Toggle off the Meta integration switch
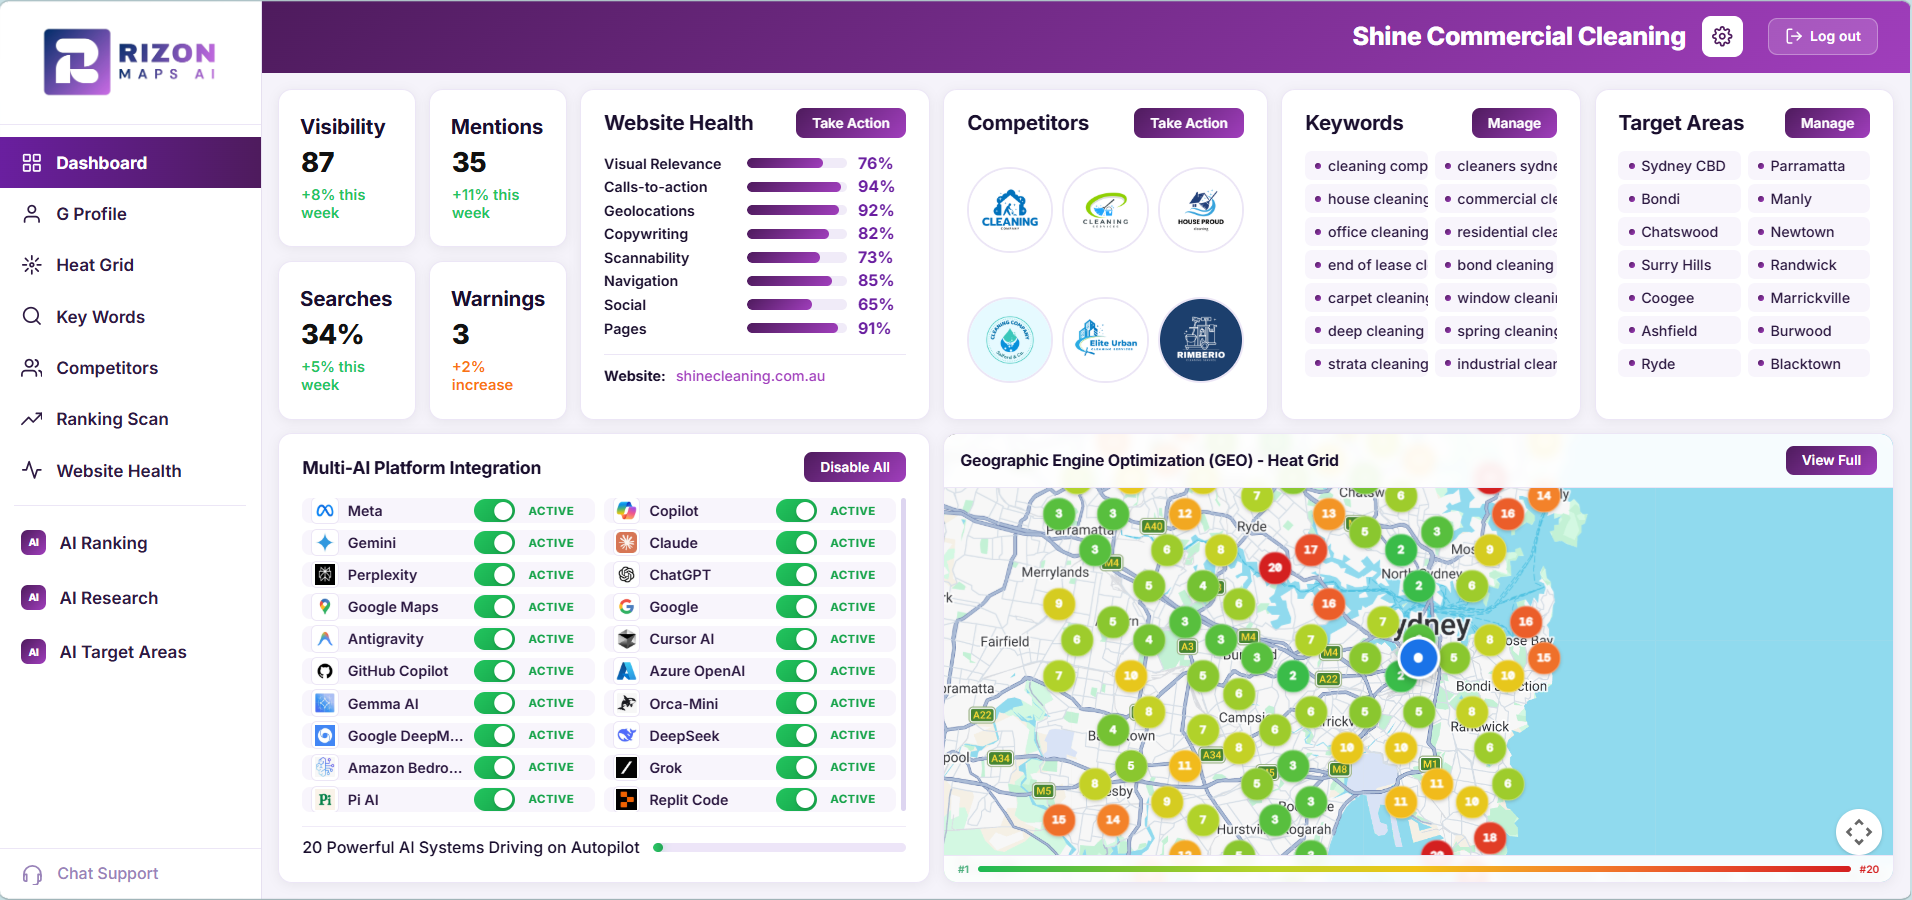Screen dimensions: 1912x900 494,511
